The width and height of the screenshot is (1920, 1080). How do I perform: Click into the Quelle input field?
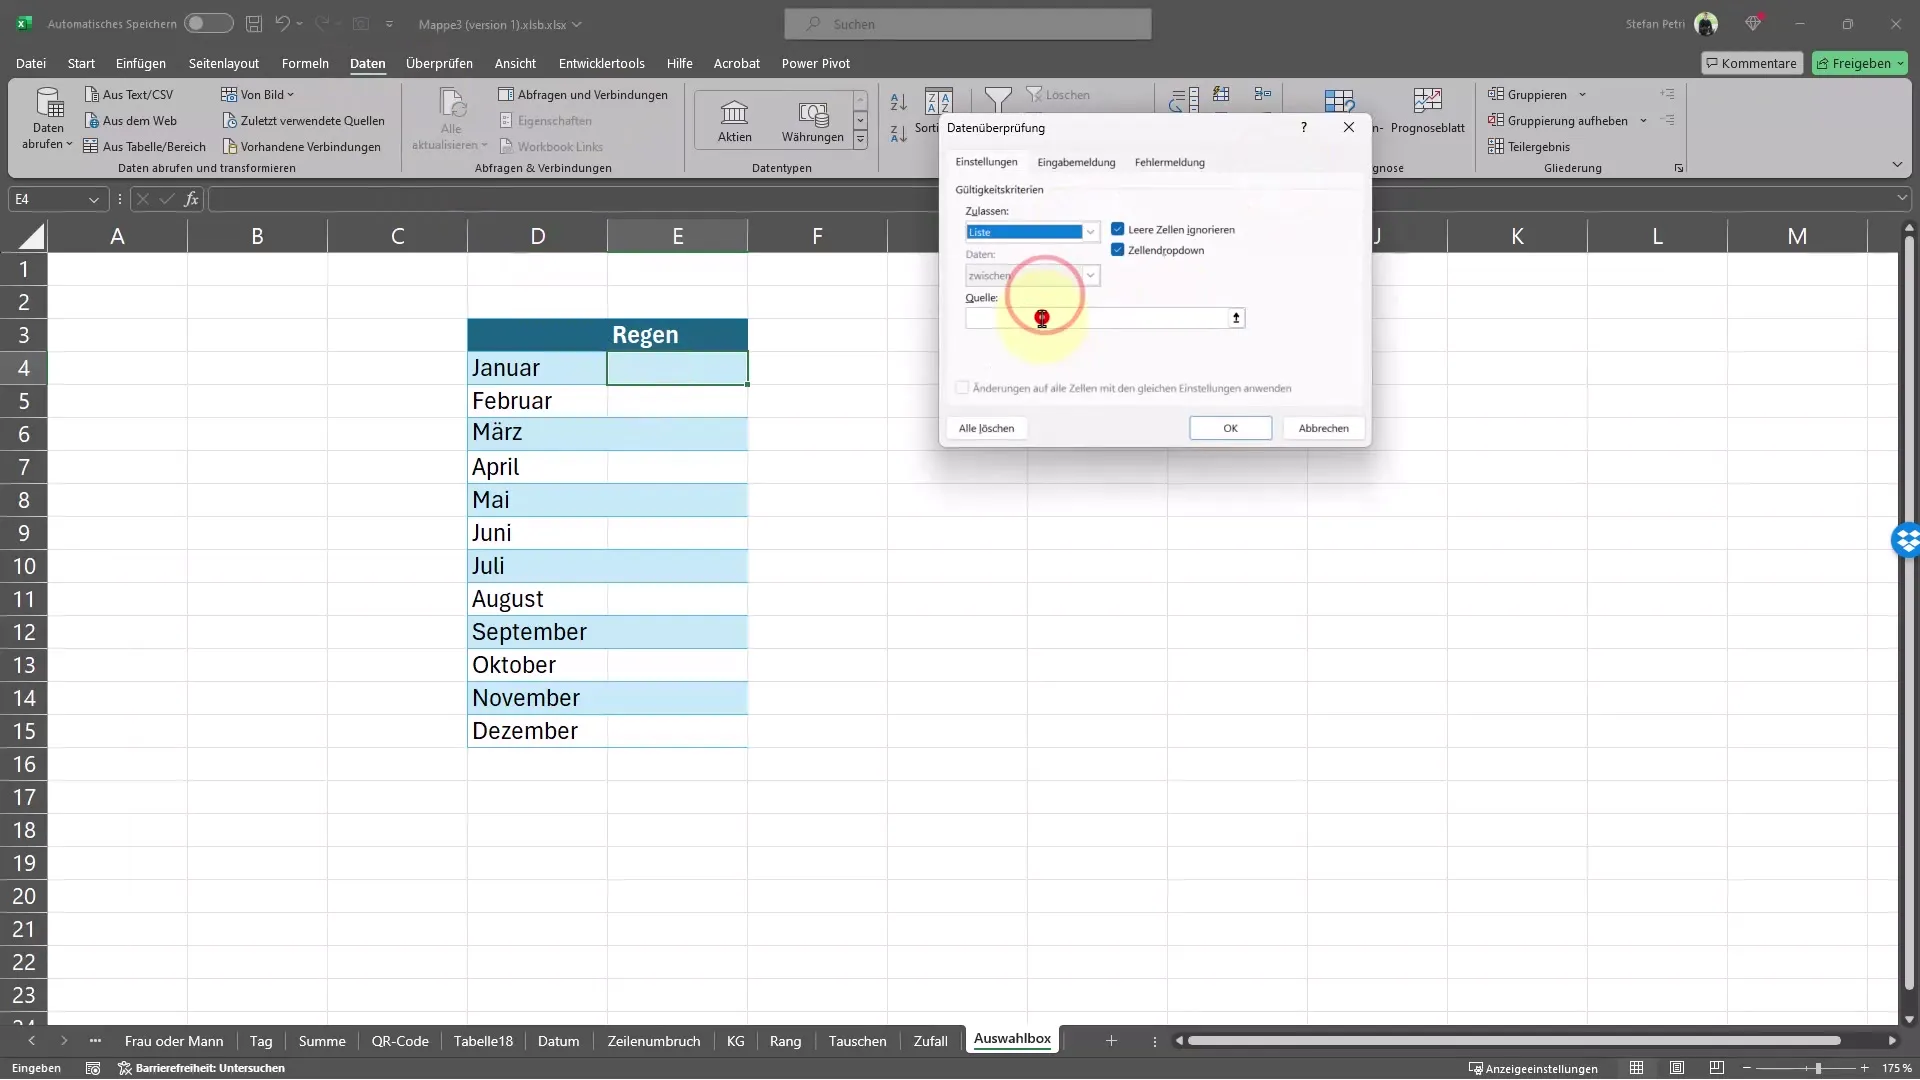click(x=1096, y=318)
